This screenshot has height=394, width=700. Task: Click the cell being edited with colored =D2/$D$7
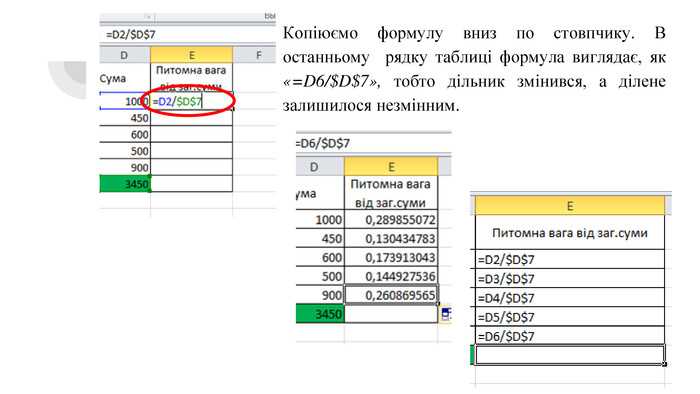[x=192, y=101]
